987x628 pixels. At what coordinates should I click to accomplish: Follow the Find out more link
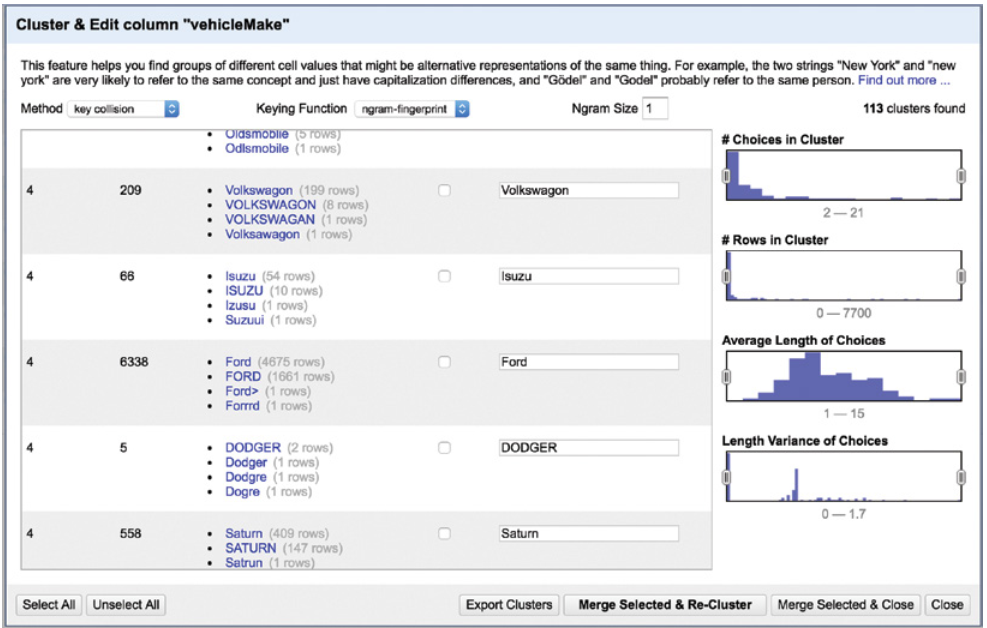(904, 80)
